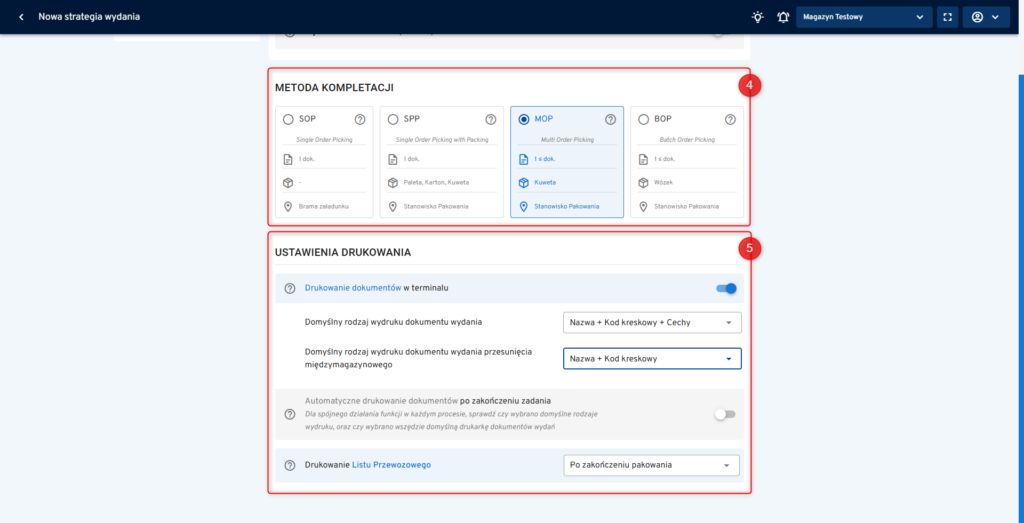Viewport: 1024px width, 523px height.
Task: Click the Drukowanie dokumentów link text
Action: [352, 288]
